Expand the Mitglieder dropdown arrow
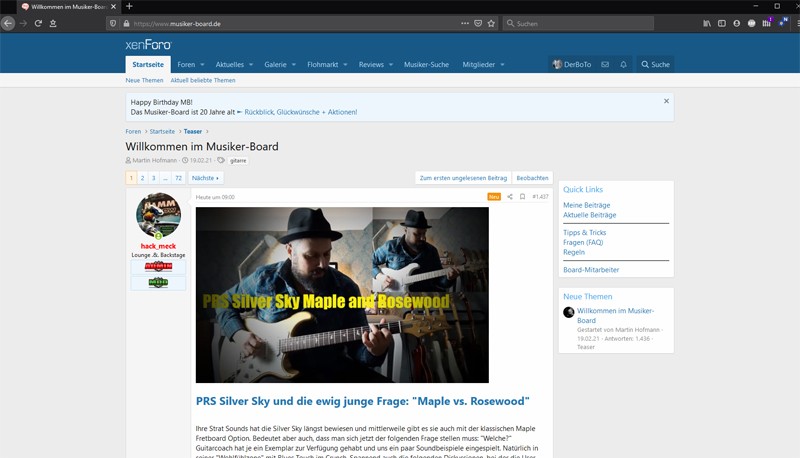 coord(503,65)
